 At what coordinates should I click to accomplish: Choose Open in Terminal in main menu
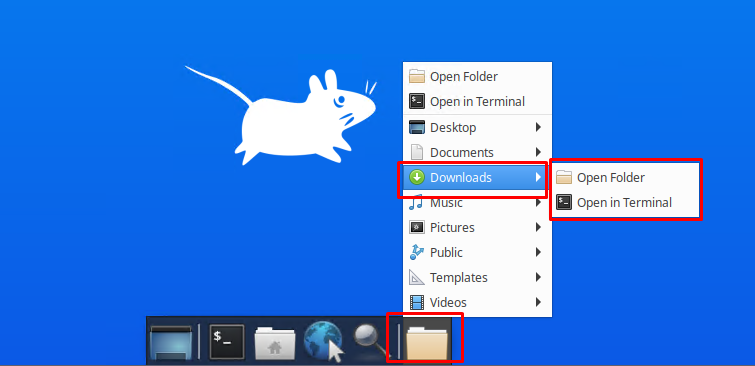477,102
